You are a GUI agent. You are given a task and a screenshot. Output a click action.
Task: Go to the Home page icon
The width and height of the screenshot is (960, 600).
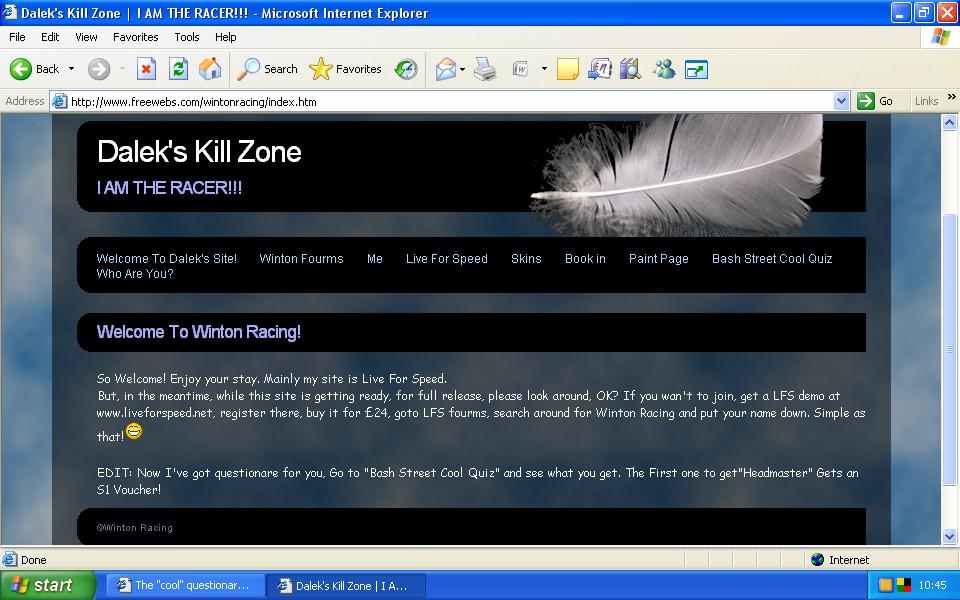(210, 69)
